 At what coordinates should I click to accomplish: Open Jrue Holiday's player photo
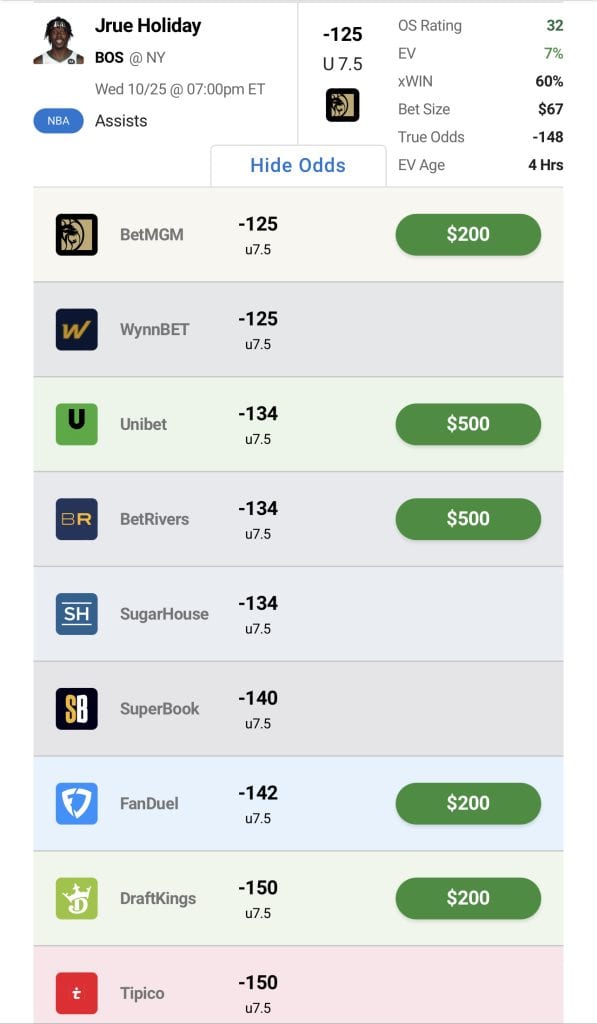(59, 40)
